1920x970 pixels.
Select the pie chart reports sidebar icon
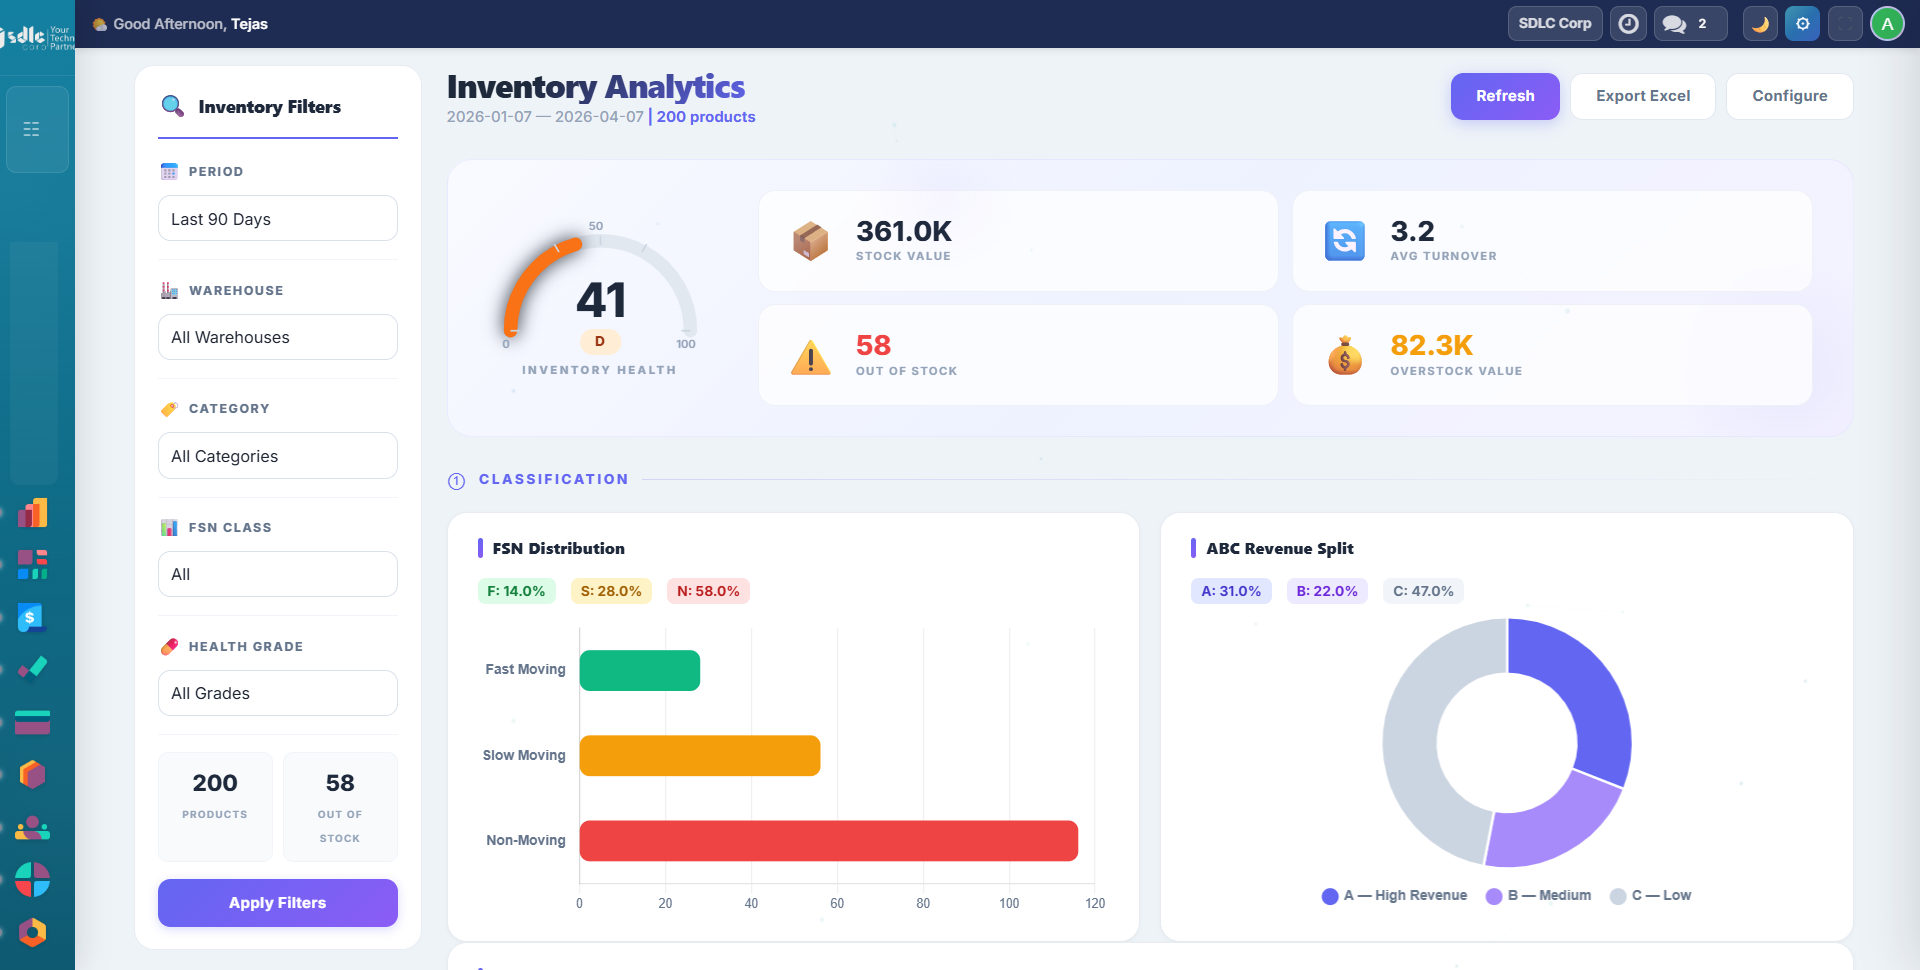click(34, 880)
